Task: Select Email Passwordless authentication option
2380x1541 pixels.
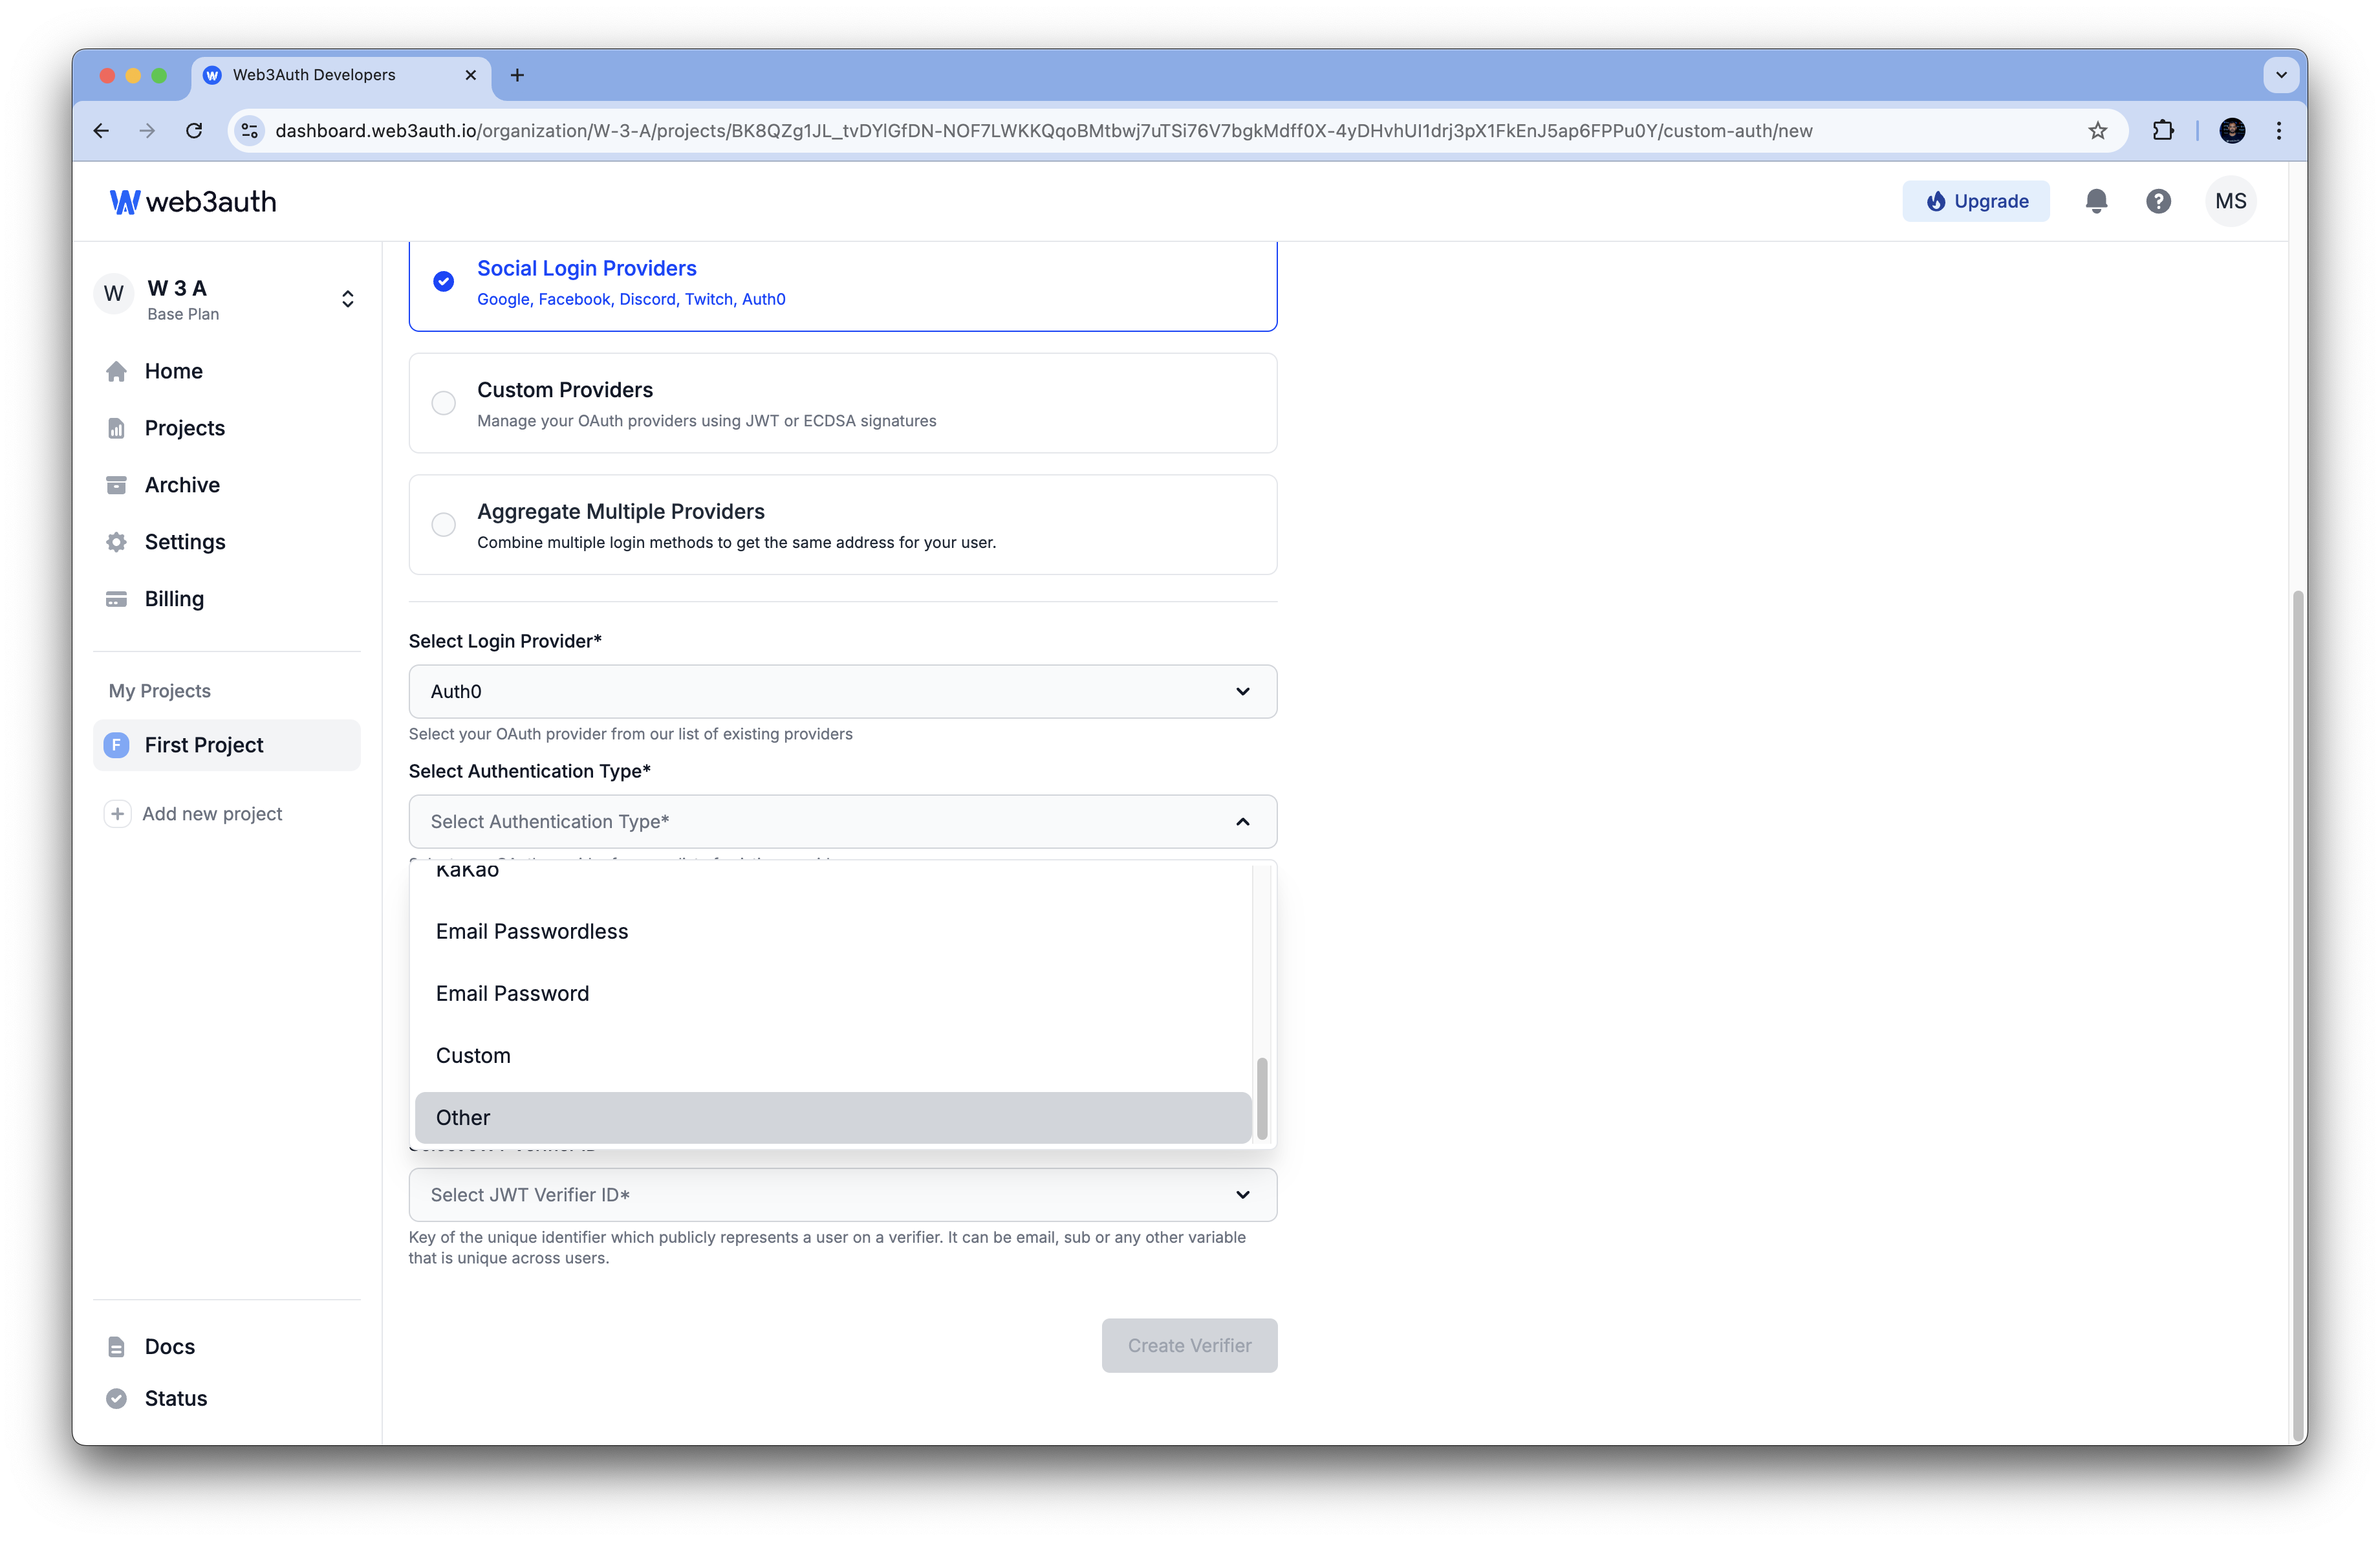Action: 531,930
